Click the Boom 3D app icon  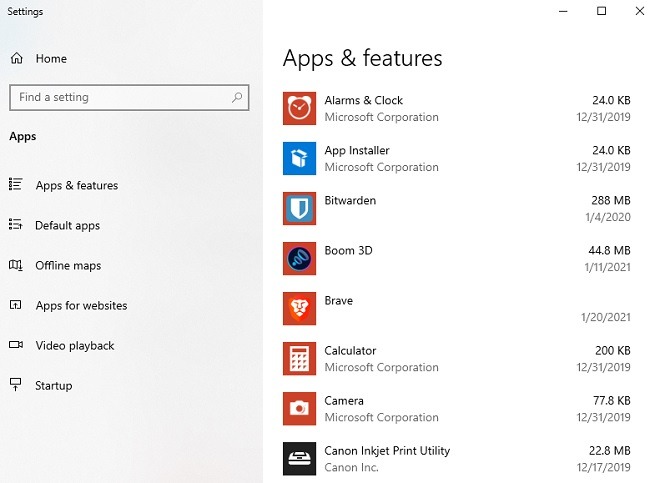(299, 259)
